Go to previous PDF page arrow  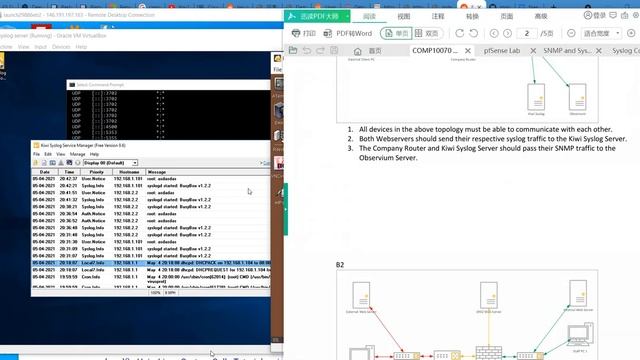point(494,33)
